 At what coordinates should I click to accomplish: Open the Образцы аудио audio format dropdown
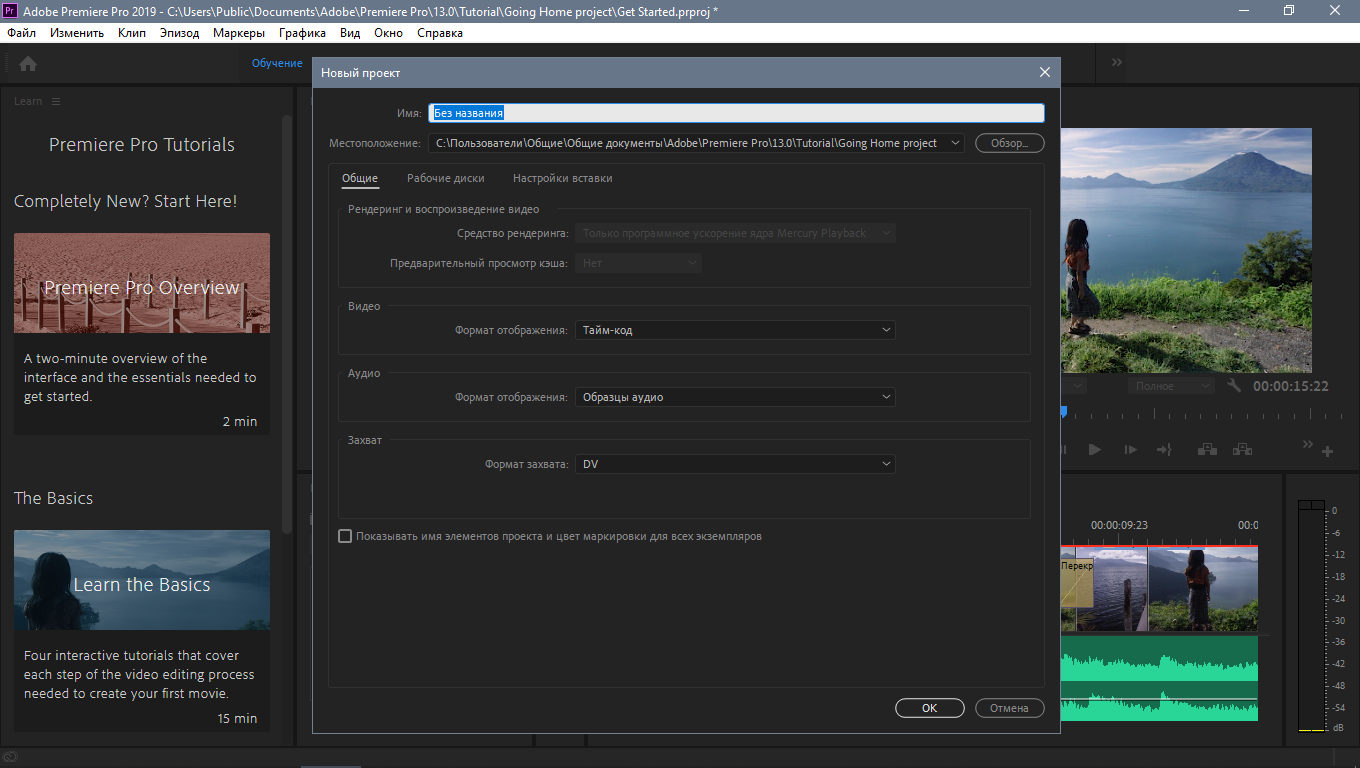[x=735, y=396]
